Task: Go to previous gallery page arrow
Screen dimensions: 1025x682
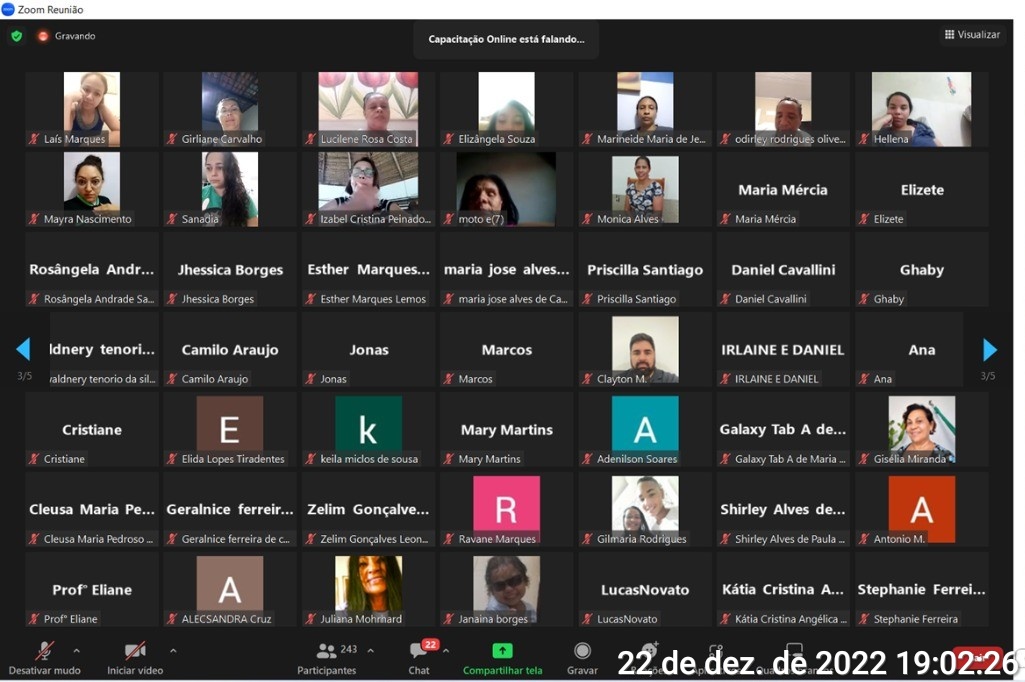Action: pos(23,350)
